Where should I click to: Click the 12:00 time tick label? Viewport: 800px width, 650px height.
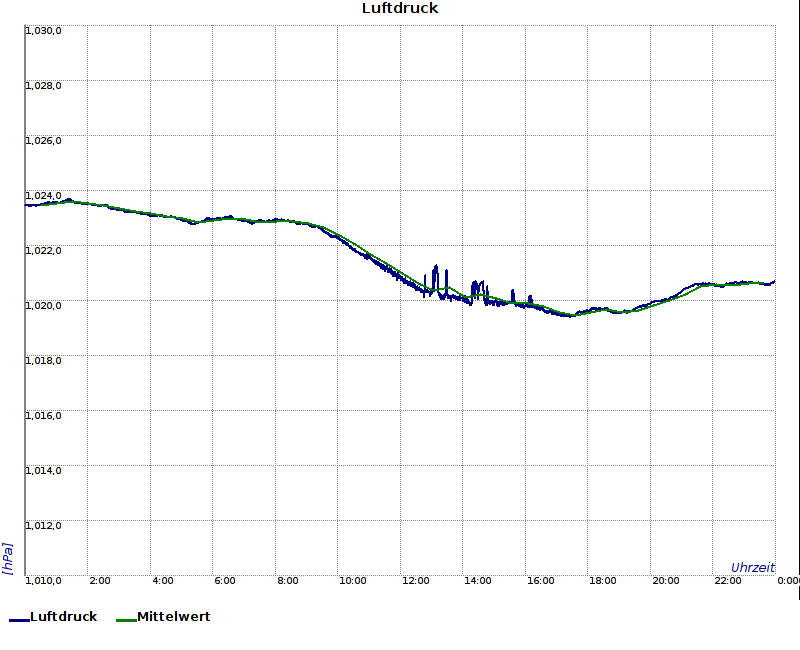(x=415, y=581)
